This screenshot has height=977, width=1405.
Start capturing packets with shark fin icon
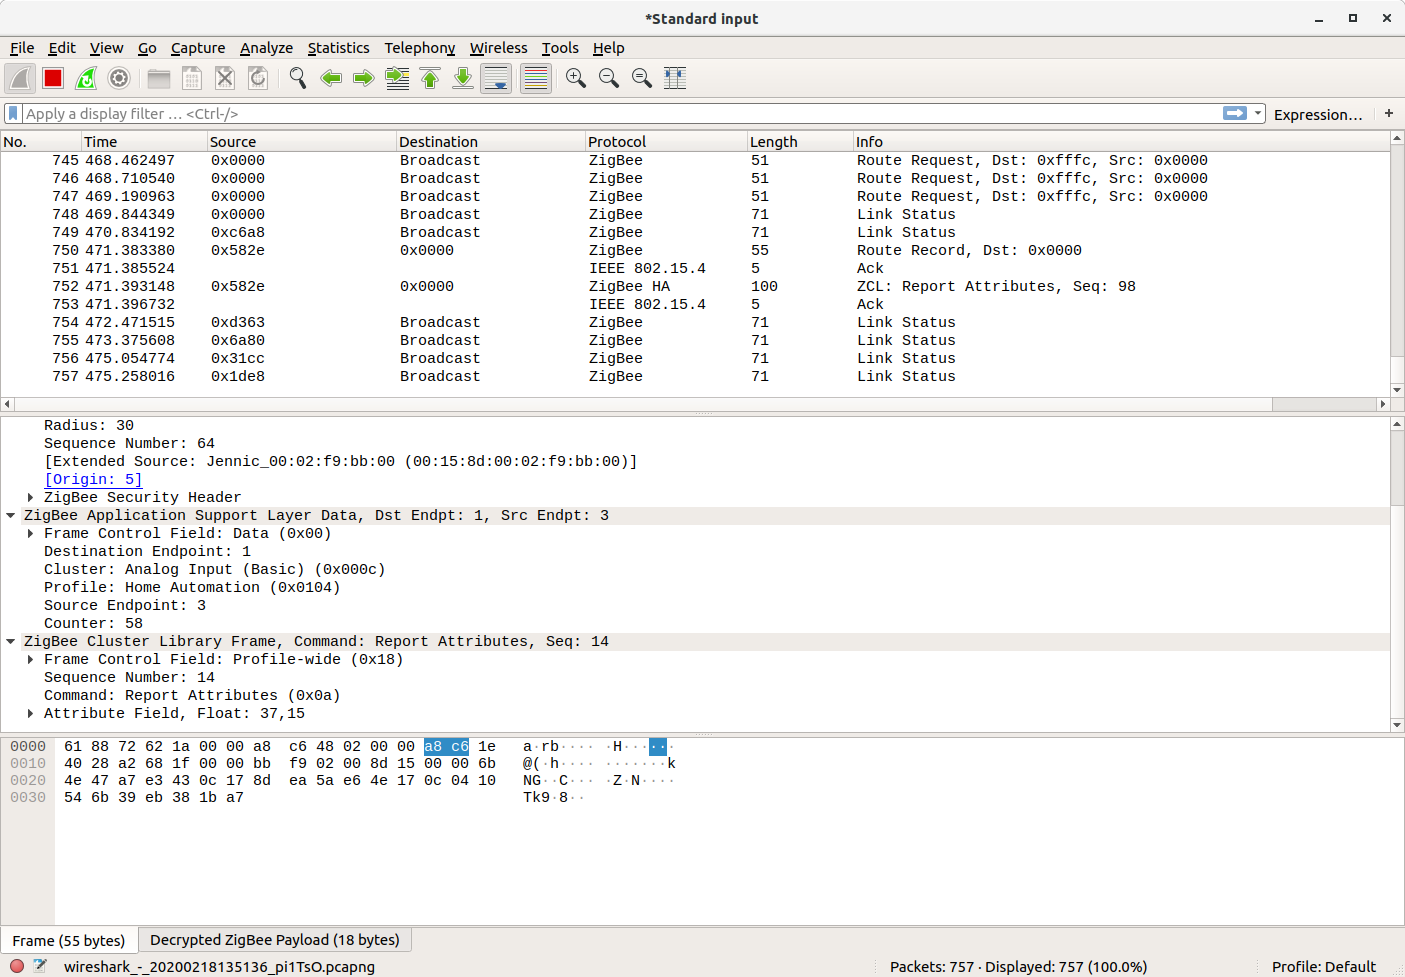coord(20,78)
